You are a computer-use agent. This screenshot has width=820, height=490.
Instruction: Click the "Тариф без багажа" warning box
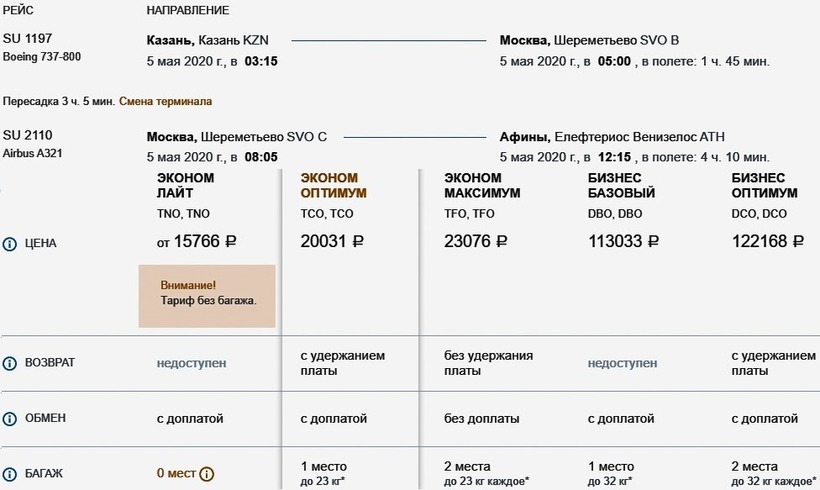click(x=206, y=296)
